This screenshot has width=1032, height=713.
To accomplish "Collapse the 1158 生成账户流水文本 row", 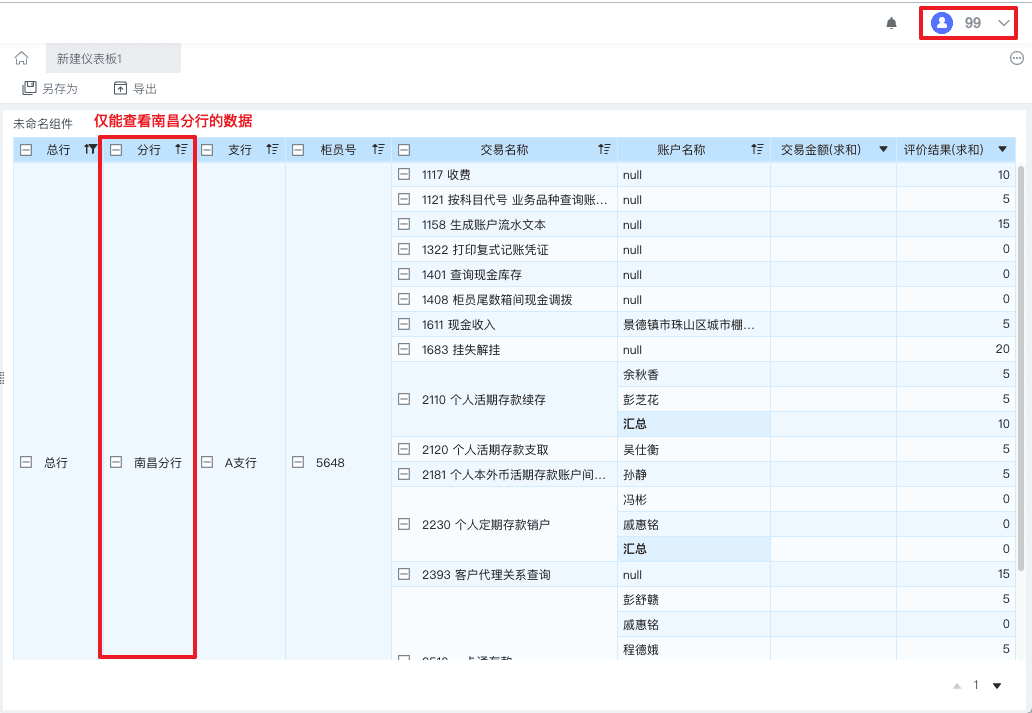I will [x=404, y=224].
